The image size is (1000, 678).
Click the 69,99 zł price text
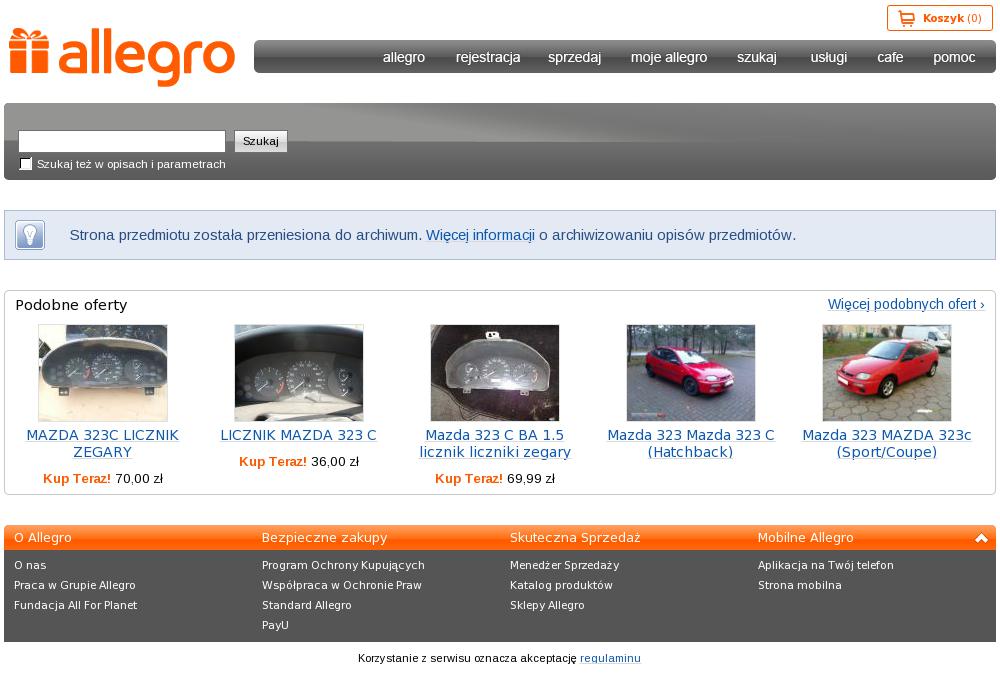tap(531, 478)
